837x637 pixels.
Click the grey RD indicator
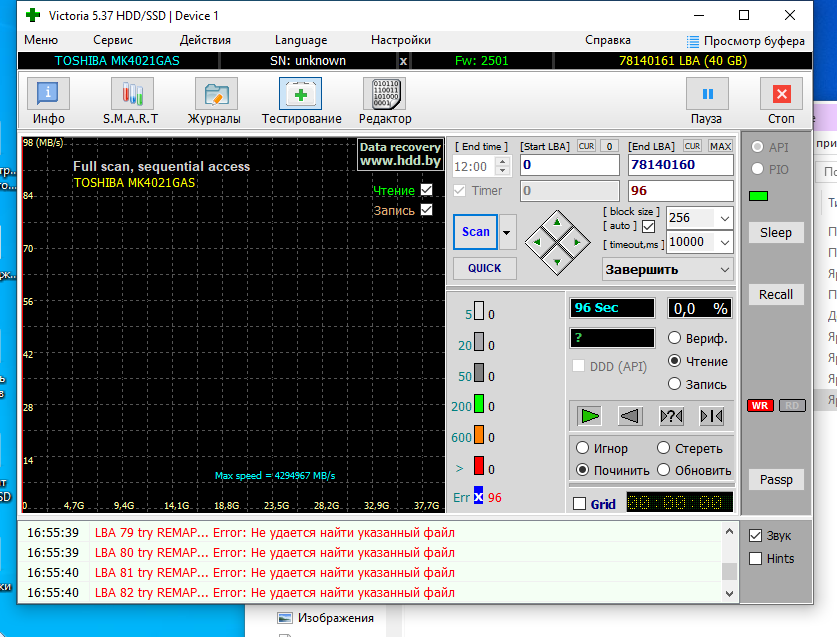click(792, 406)
